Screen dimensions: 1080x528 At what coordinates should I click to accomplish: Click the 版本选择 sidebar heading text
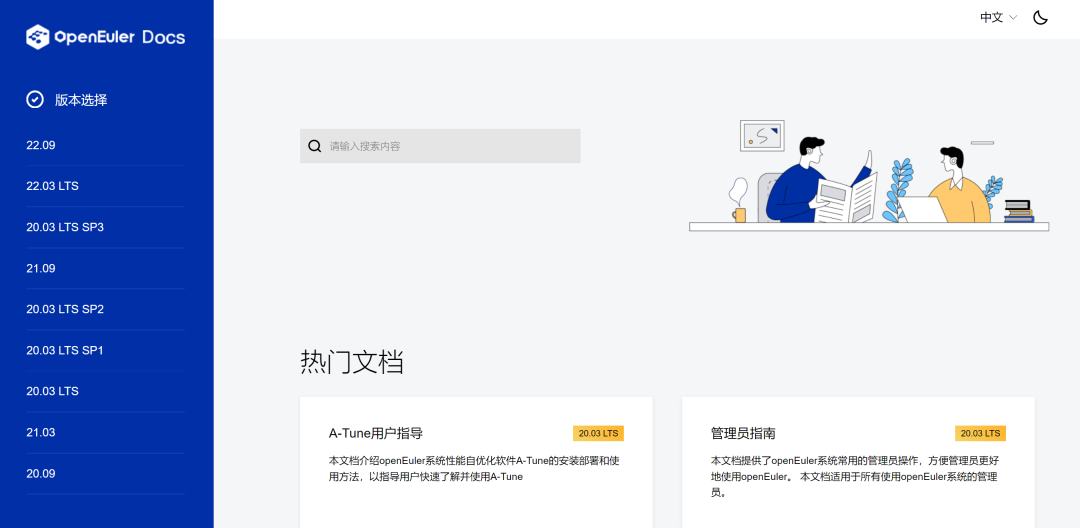coord(81,101)
